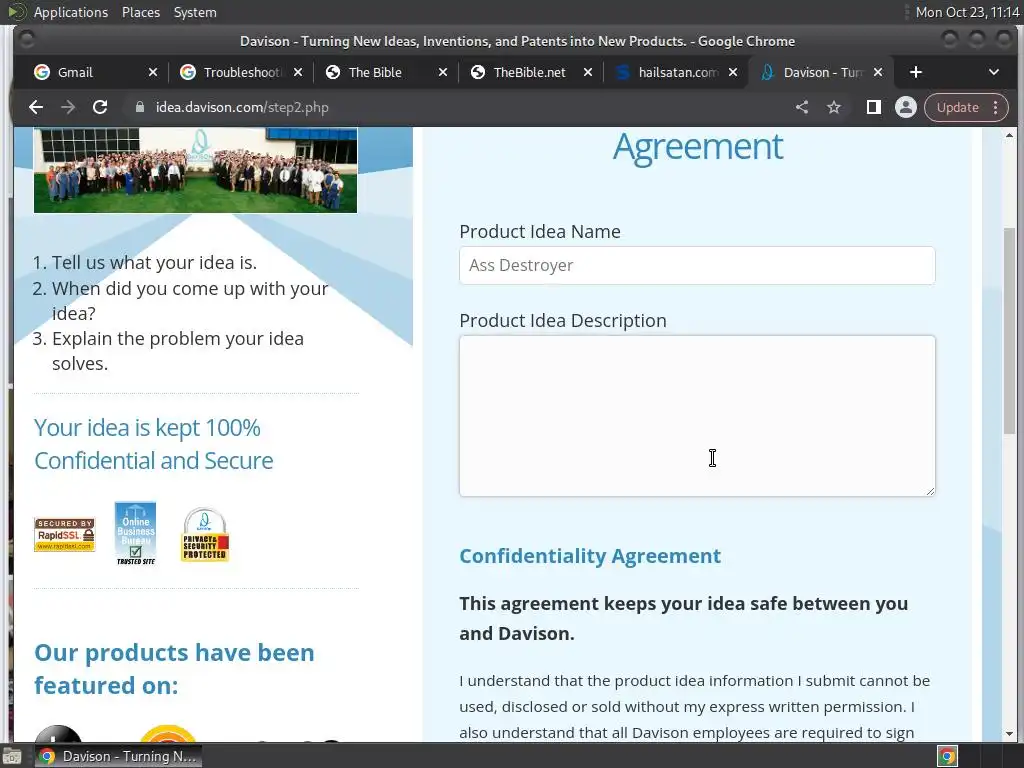Close the Davison tab
This screenshot has height=768, width=1024.
point(878,72)
